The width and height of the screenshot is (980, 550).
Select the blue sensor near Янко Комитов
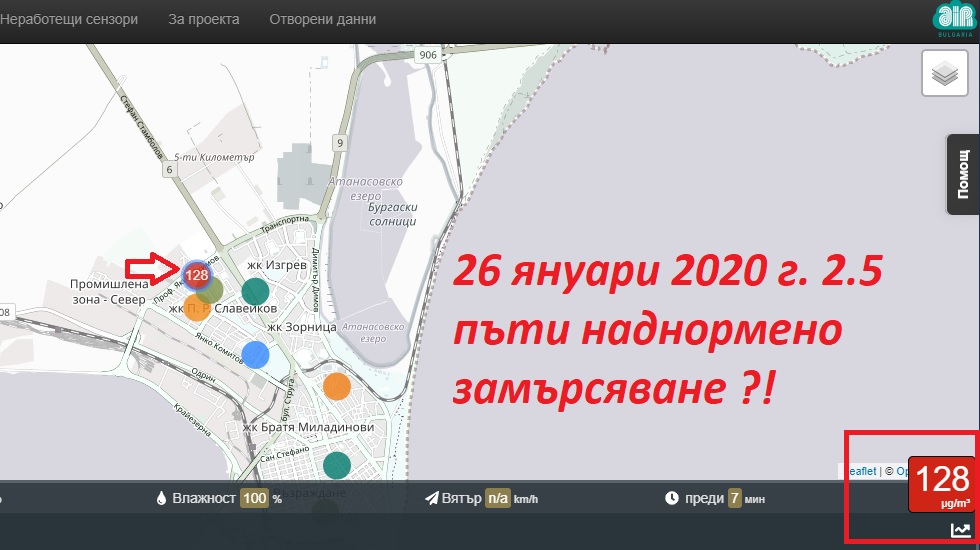coord(255,354)
